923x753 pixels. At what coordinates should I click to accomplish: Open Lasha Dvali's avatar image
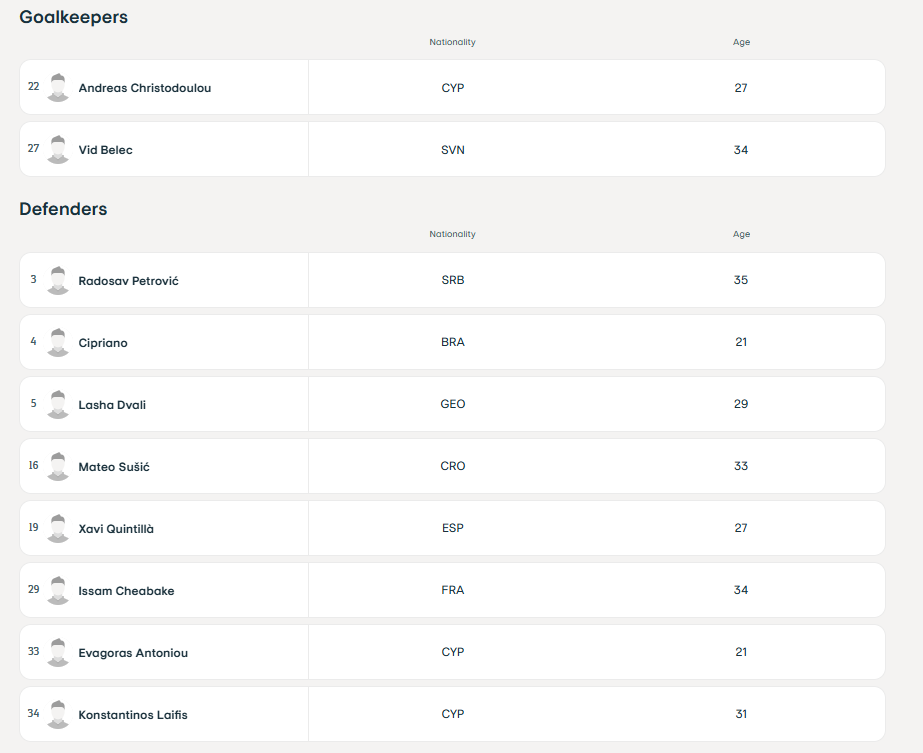[58, 404]
